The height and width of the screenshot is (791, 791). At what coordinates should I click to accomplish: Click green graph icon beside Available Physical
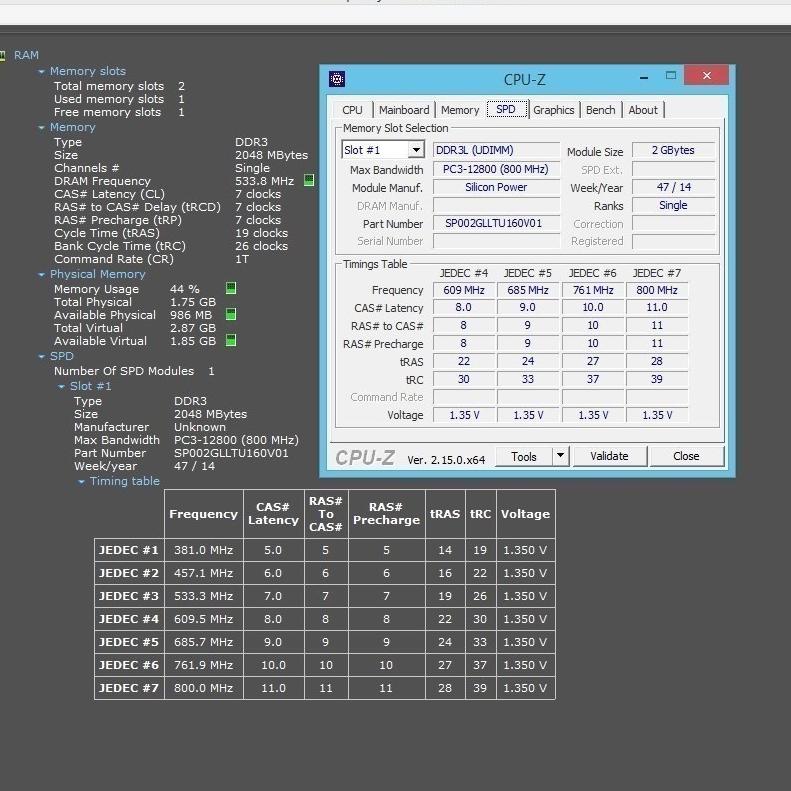pyautogui.click(x=231, y=314)
